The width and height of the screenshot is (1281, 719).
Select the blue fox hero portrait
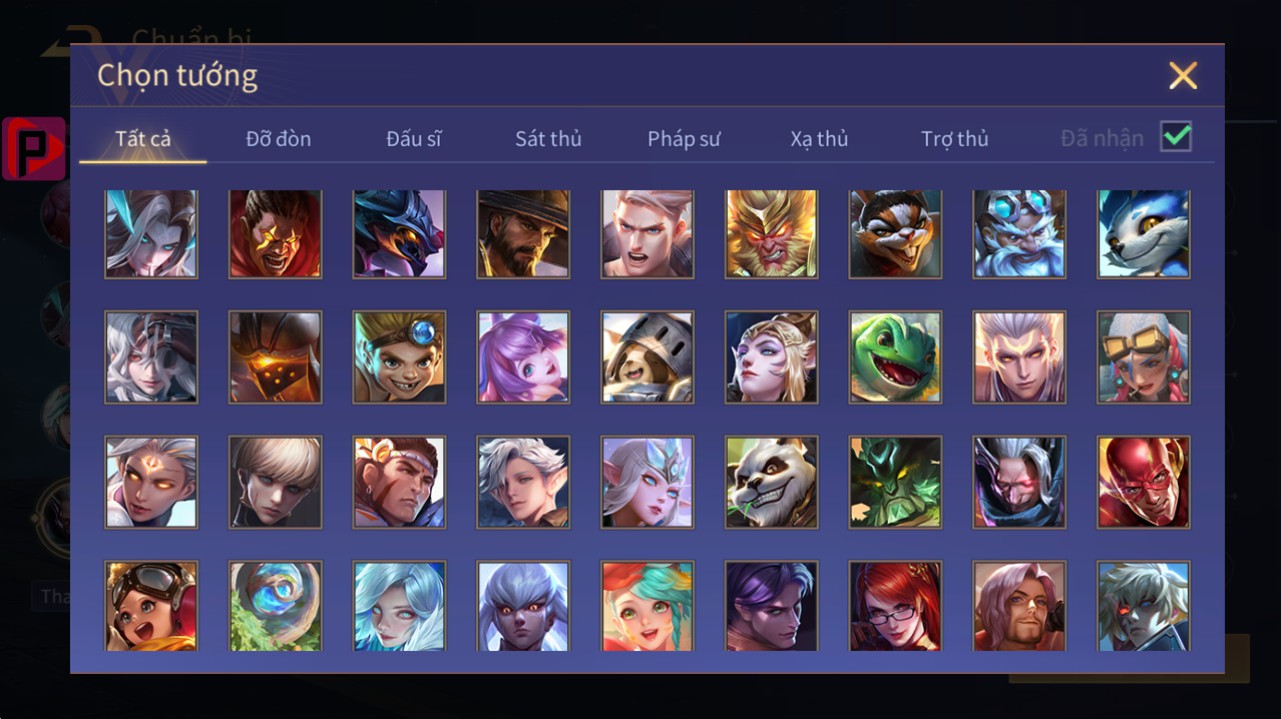click(1143, 234)
